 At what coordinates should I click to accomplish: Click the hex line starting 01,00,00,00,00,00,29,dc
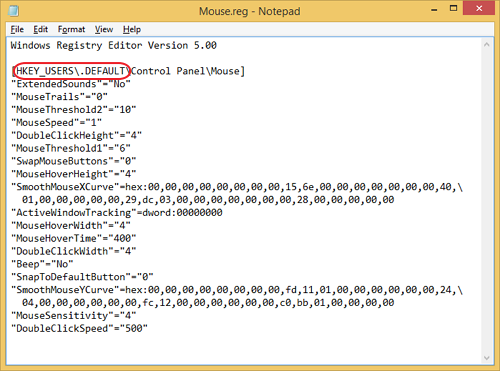pos(208,200)
